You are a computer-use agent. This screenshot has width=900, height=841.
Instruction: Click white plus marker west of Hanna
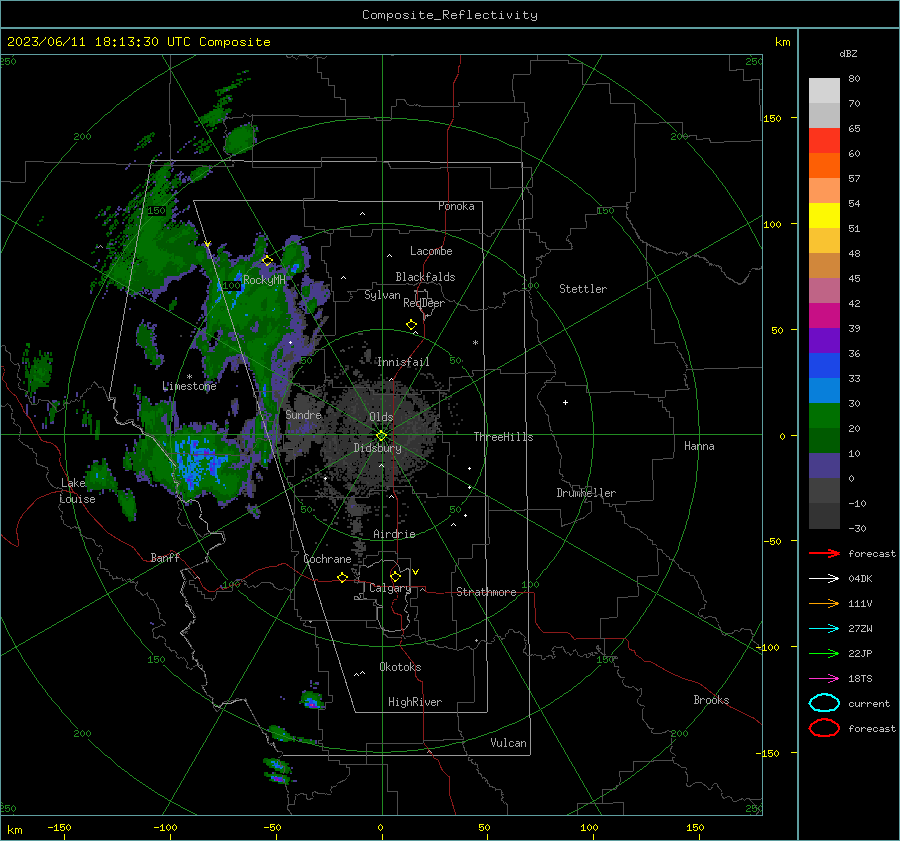pos(565,402)
